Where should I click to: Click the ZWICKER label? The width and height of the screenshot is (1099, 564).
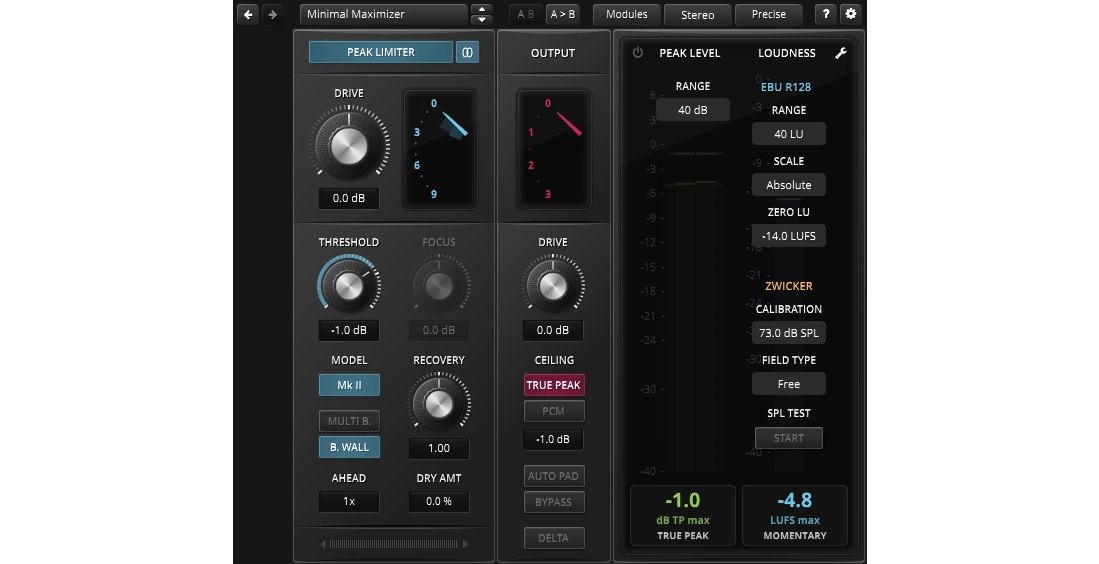[789, 286]
